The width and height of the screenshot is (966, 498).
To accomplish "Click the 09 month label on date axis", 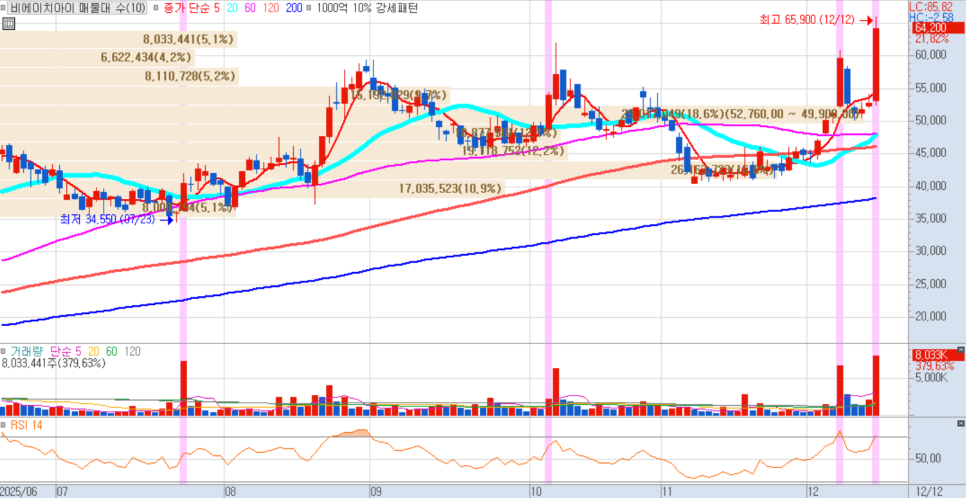I will pyautogui.click(x=376, y=492).
